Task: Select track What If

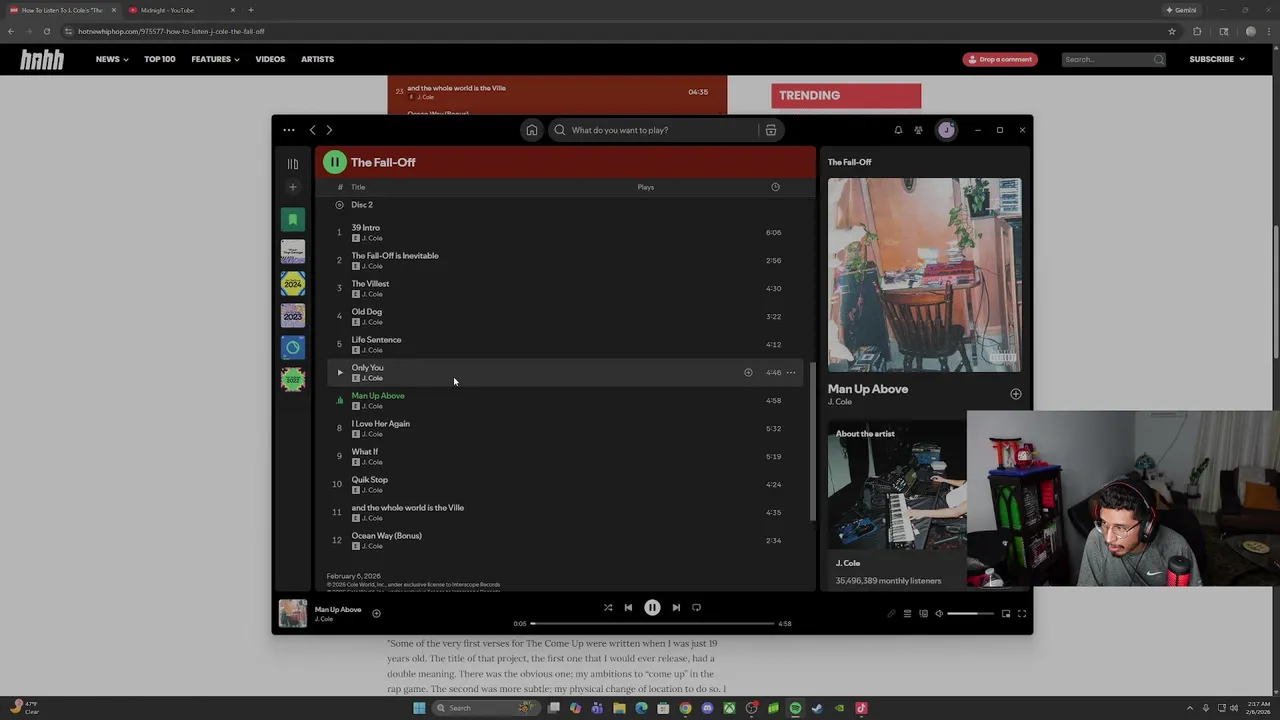Action: 565,456
